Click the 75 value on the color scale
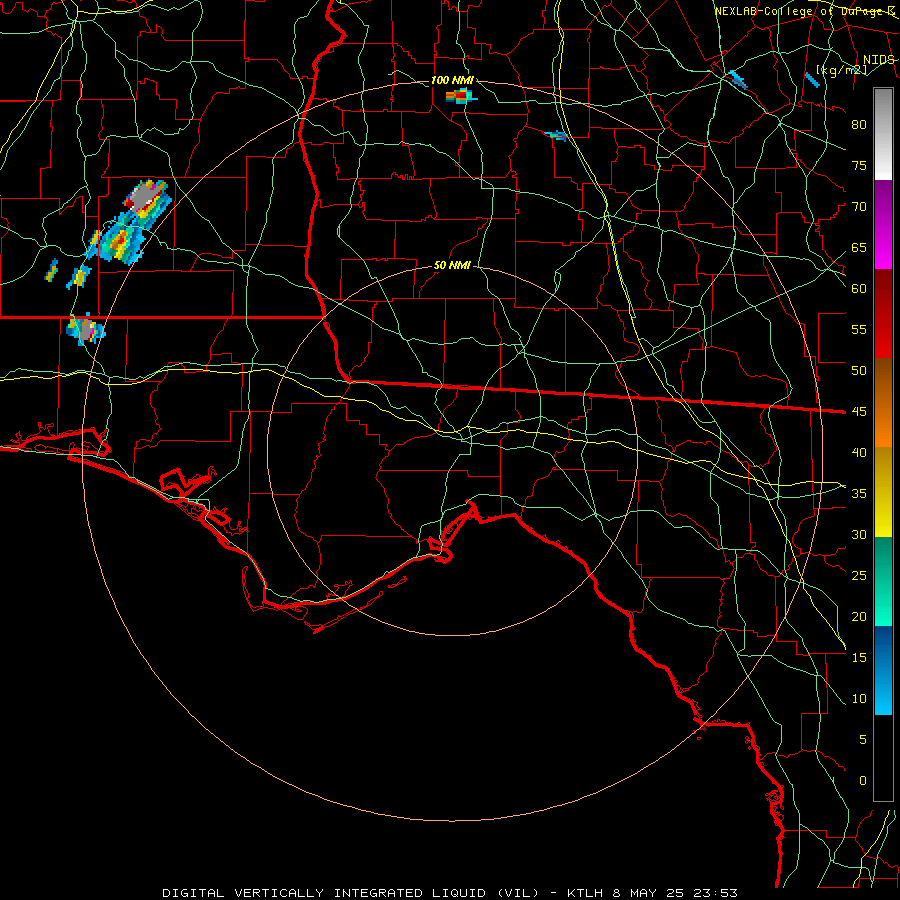This screenshot has height=900, width=900. [859, 166]
